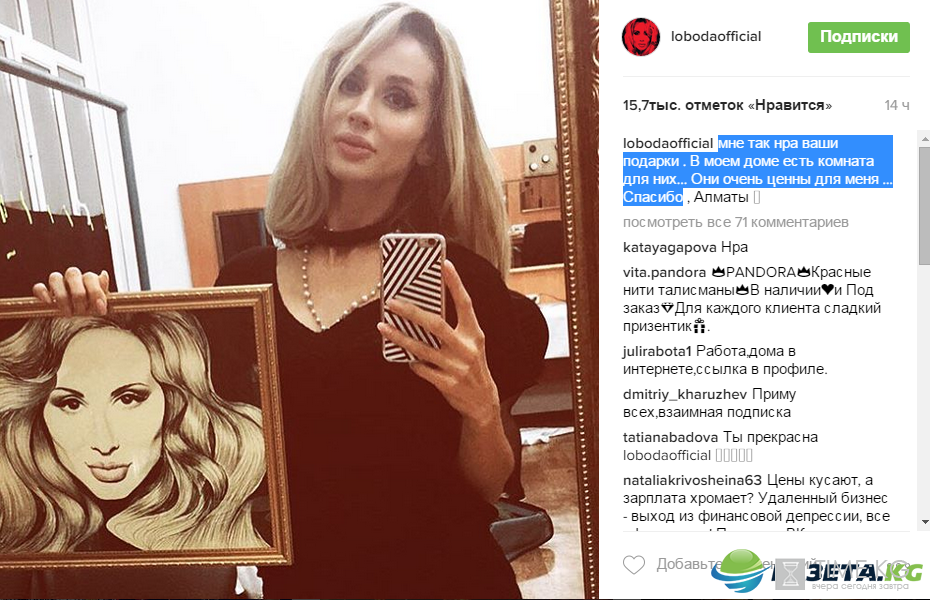Click the 14 ч post timestamp

897,106
